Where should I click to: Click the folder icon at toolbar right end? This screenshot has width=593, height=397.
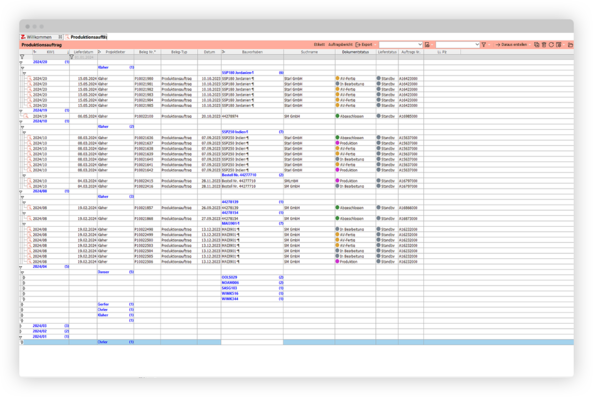[x=570, y=45]
